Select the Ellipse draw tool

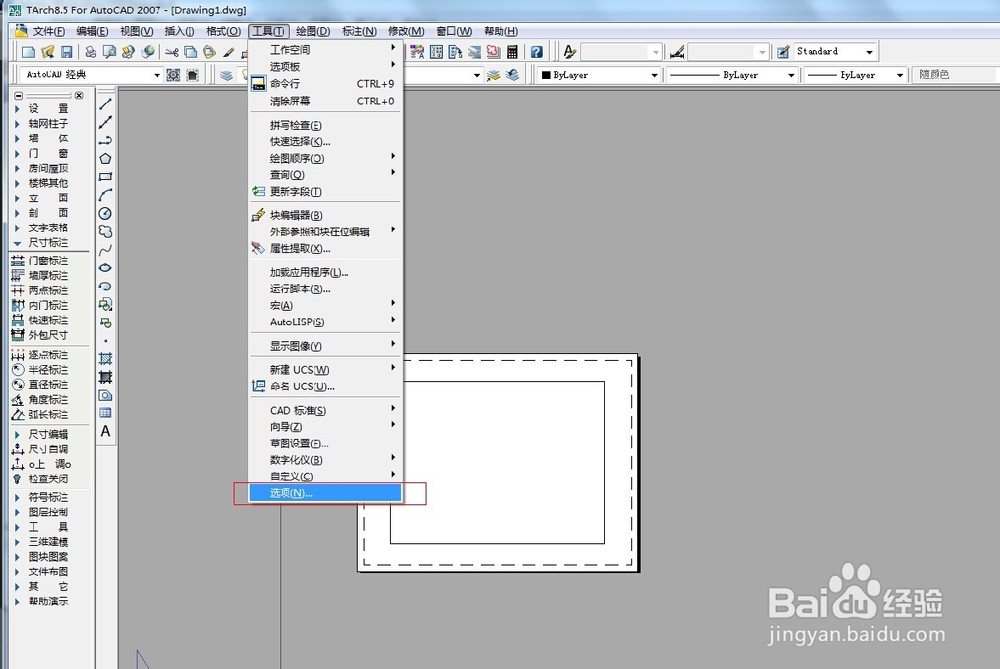(x=106, y=268)
